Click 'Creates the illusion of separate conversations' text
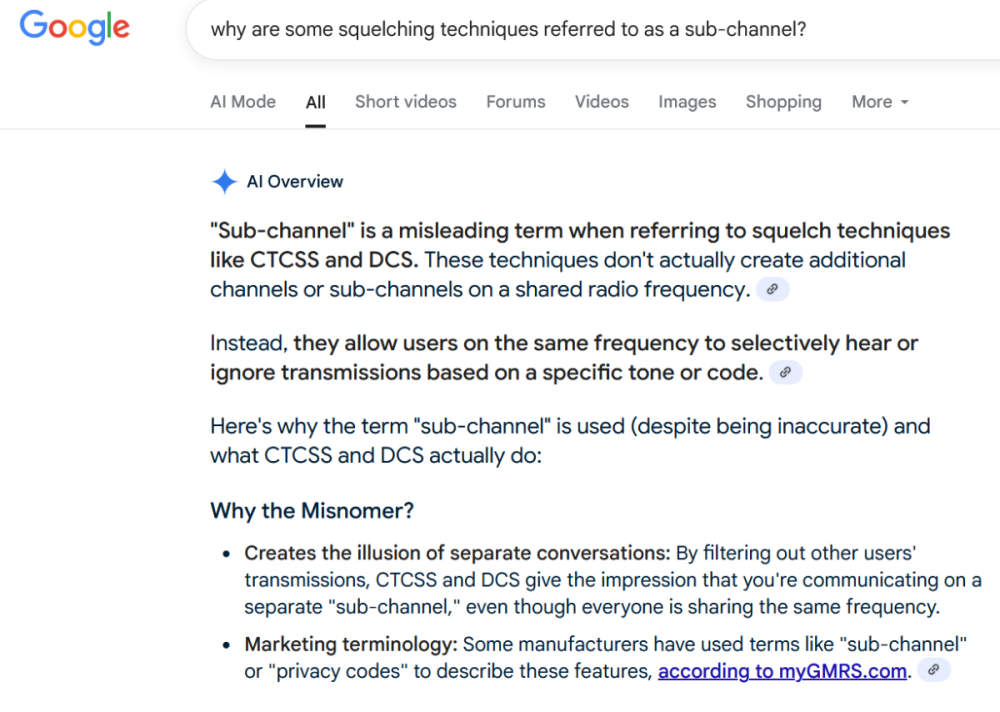 point(457,553)
